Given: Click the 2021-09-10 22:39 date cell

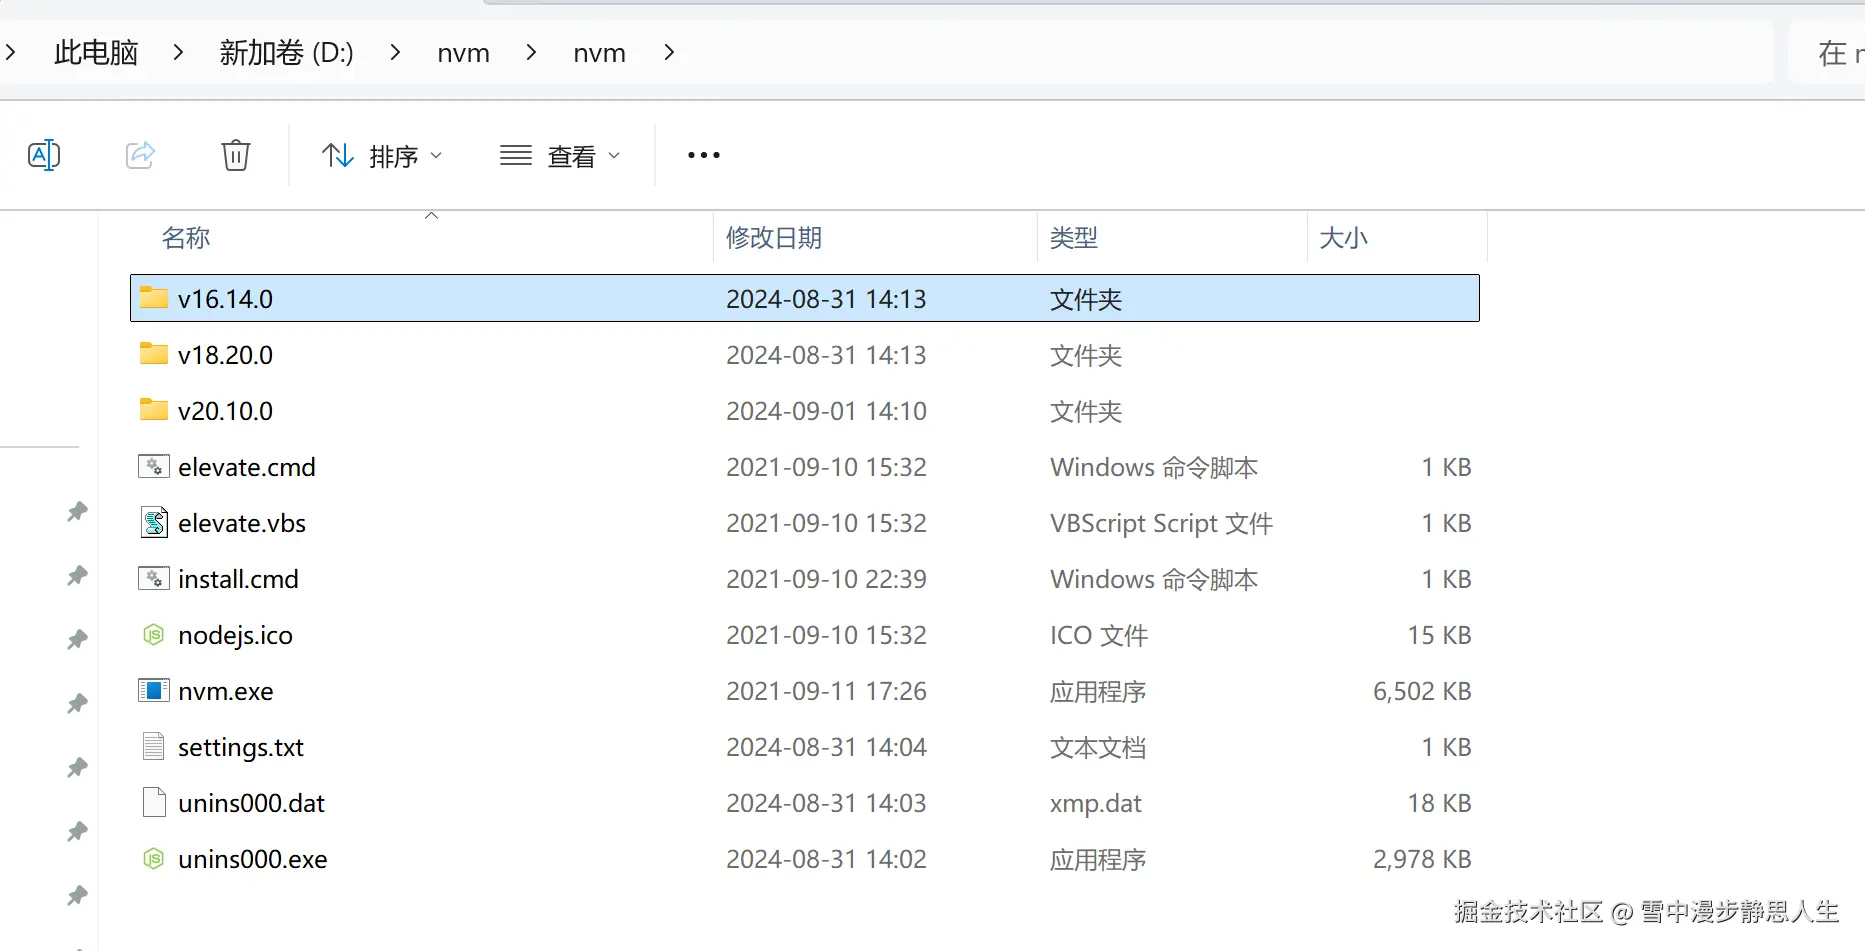Looking at the screenshot, I should pos(826,579).
